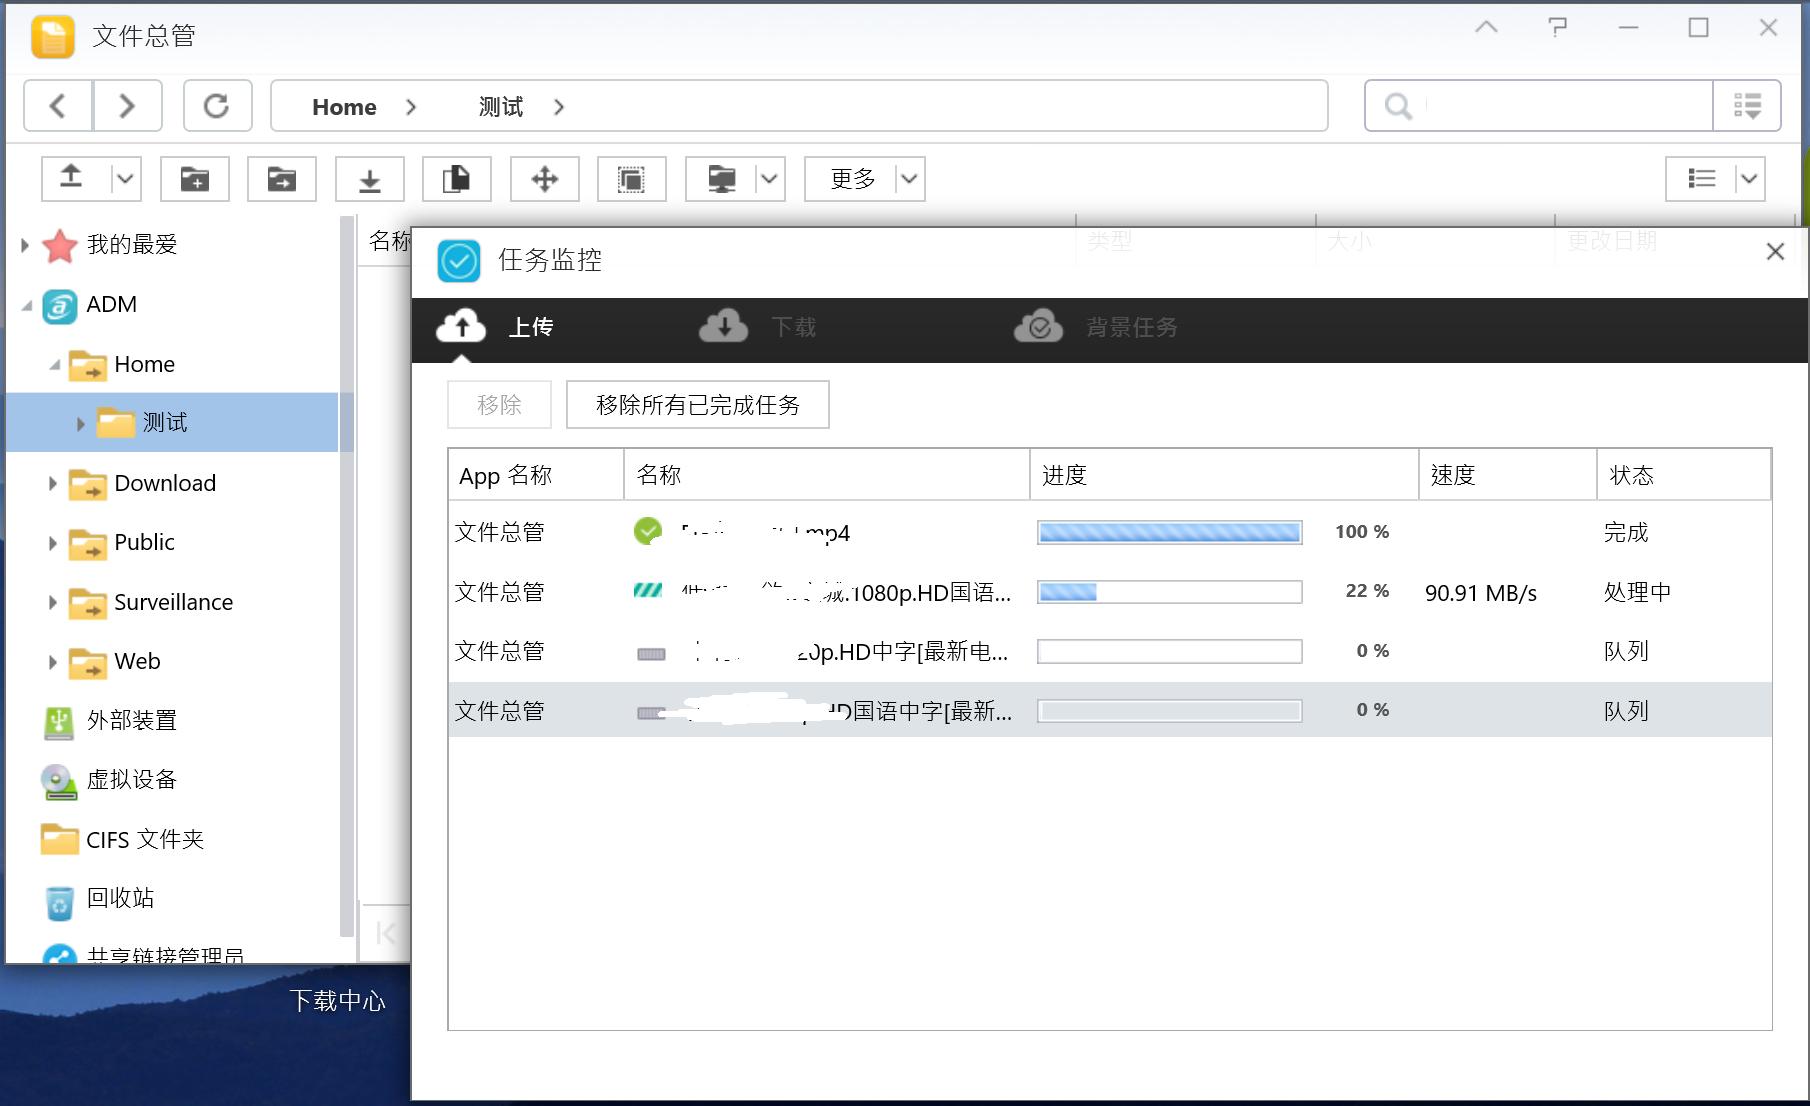1810x1106 pixels.
Task: Open 下载中心 from the taskbar
Action: [338, 1000]
